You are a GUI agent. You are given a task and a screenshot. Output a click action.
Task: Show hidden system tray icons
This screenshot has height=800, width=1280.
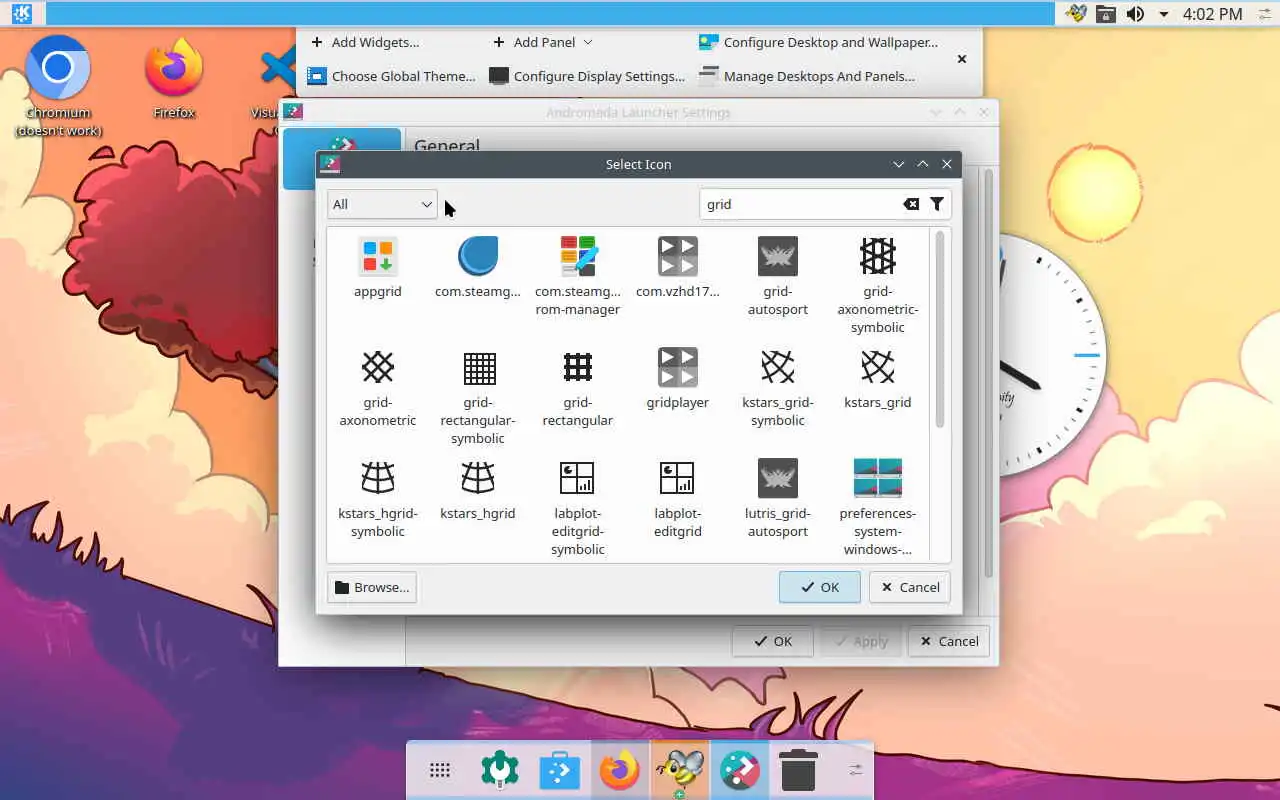point(1164,14)
